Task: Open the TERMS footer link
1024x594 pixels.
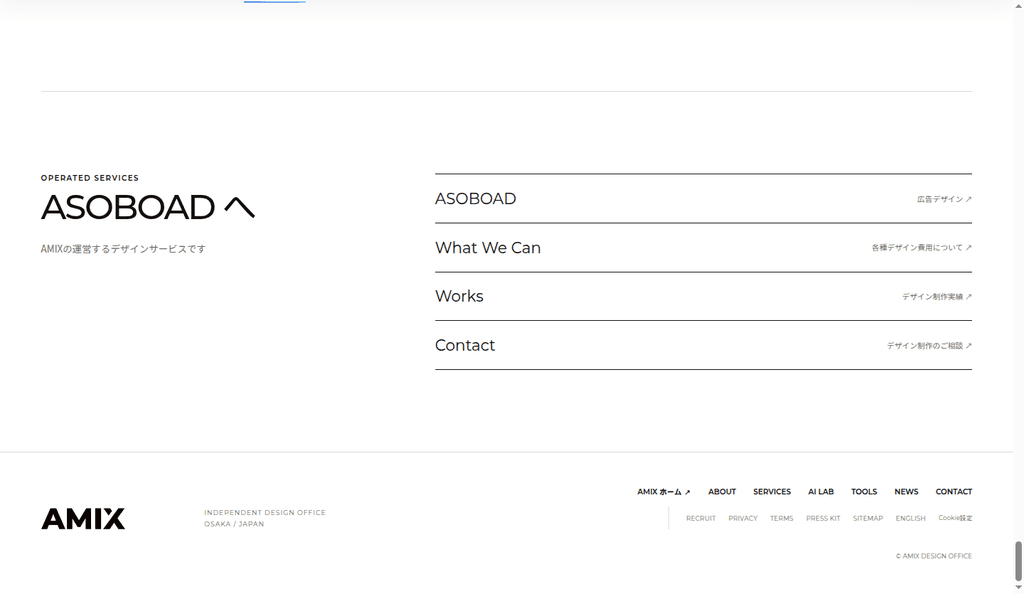Action: pos(781,518)
